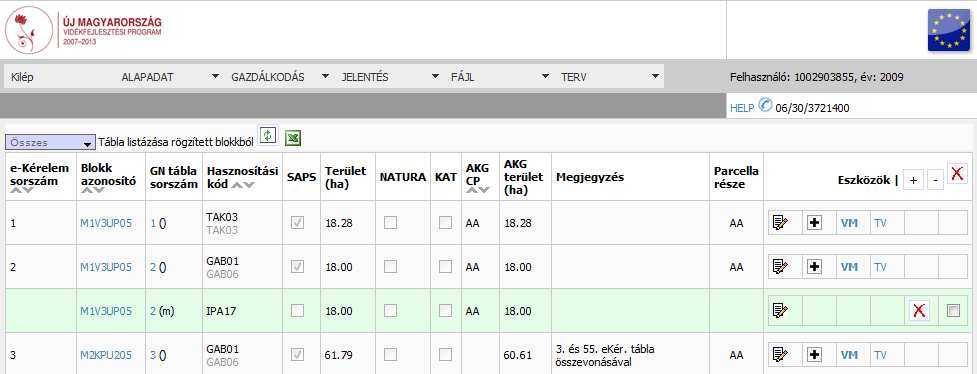Toggle NATURA checkbox in the IPA17 row
The height and width of the screenshot is (374, 977).
(391, 310)
